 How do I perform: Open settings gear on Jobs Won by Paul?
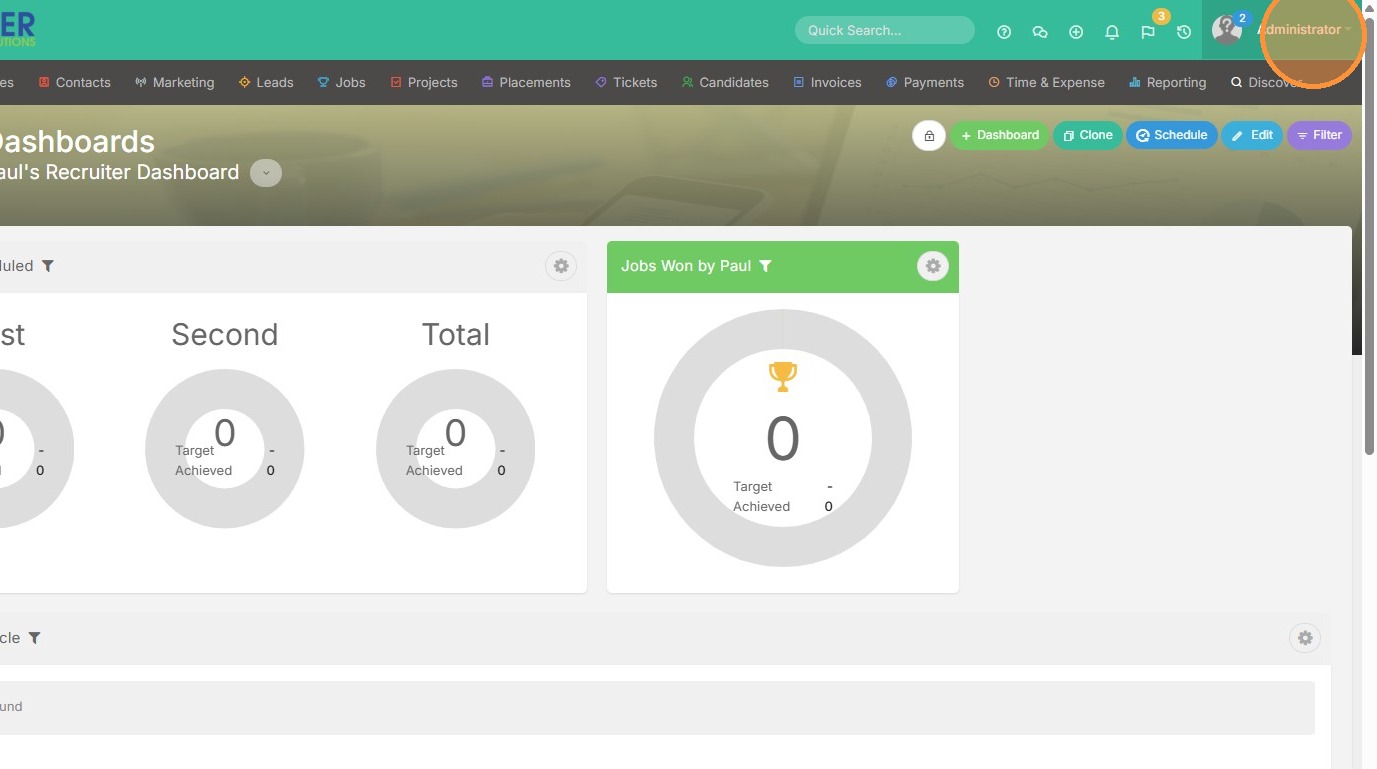pos(933,266)
